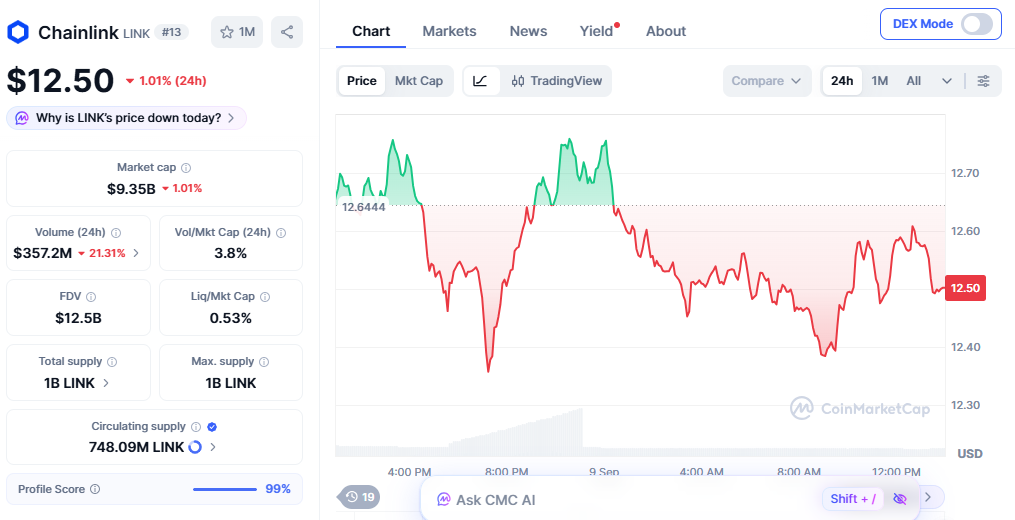Expand more time range options chevron
This screenshot has height=520, width=1015.
coord(946,81)
